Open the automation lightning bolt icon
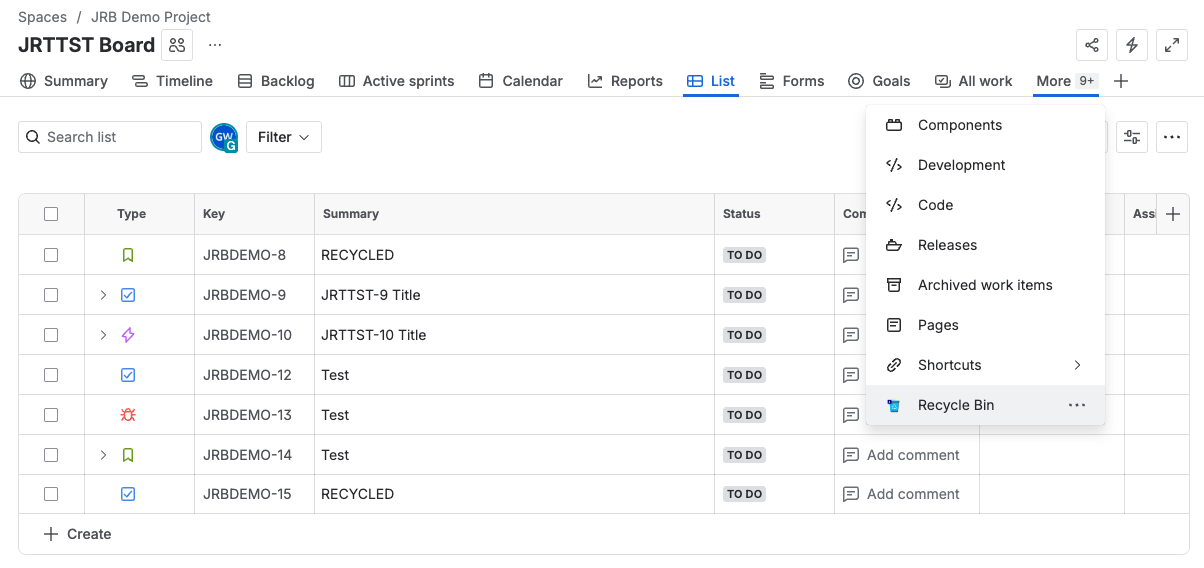 [x=1132, y=45]
